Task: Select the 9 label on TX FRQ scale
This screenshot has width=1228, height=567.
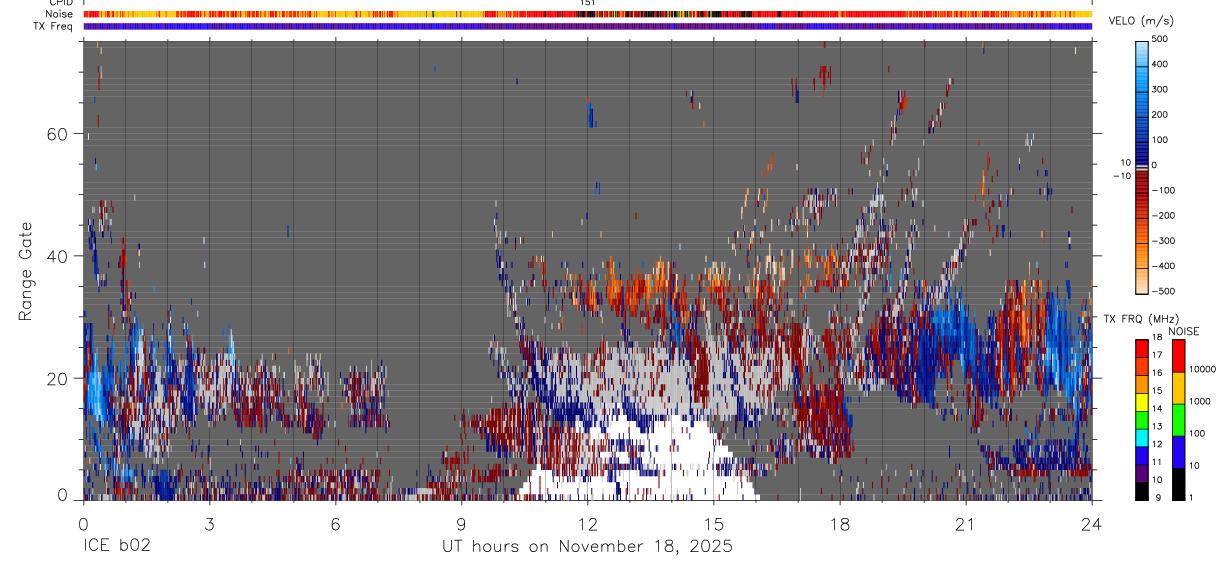Action: (1158, 498)
